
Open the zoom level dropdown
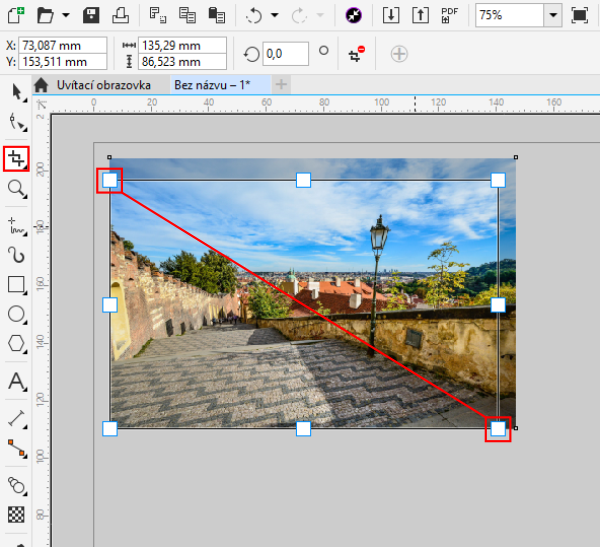click(553, 15)
